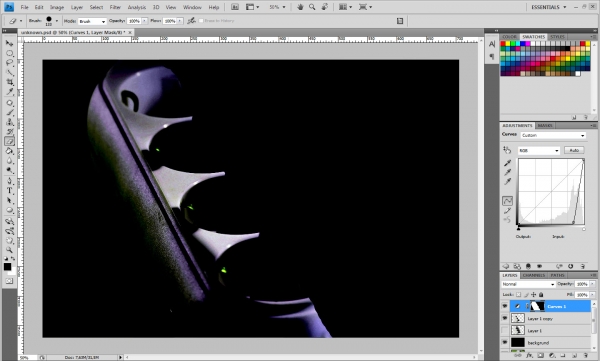This screenshot has height=361, width=600.
Task: Open the Screen Mode dropdown
Action: coord(365,7)
